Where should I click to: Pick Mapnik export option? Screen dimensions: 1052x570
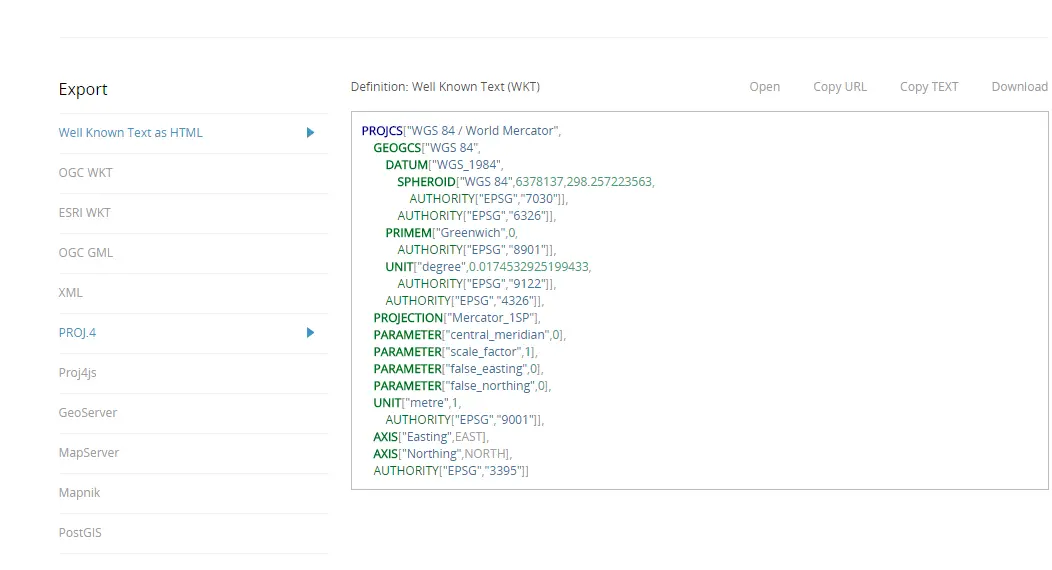[x=80, y=493]
